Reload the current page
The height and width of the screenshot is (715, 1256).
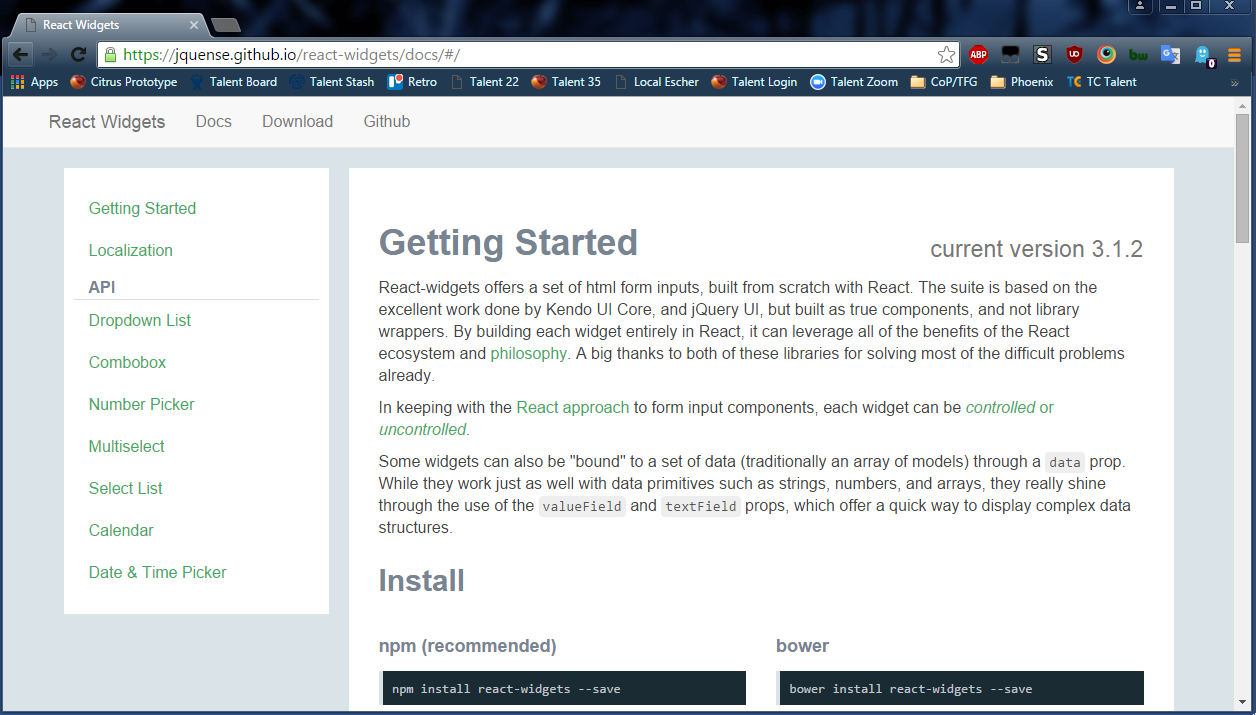tap(78, 55)
